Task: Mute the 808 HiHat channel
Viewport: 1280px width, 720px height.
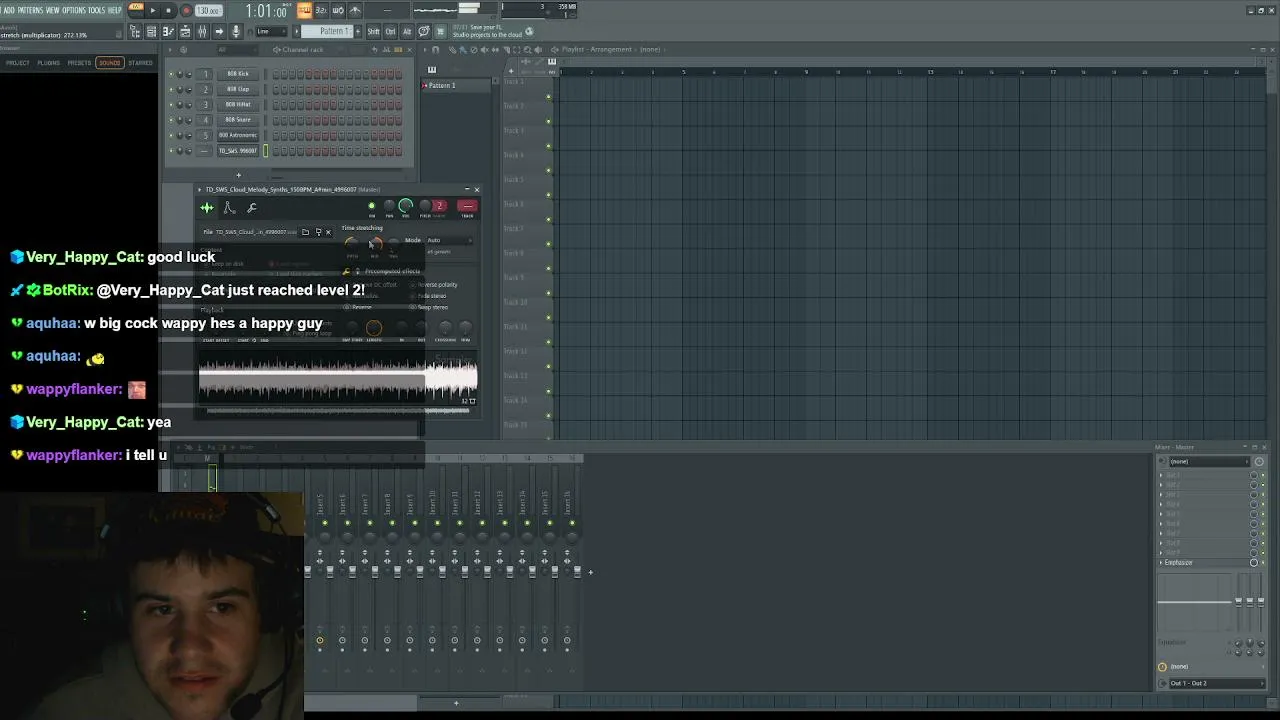Action: click(171, 104)
